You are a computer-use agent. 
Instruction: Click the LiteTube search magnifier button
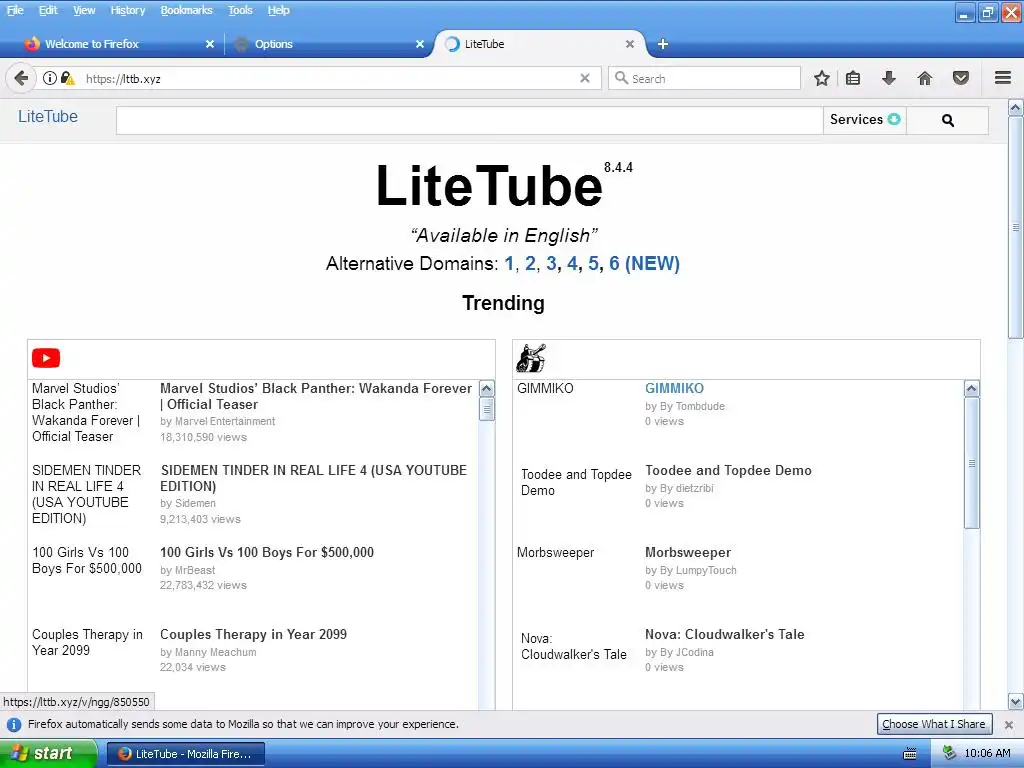(x=948, y=120)
